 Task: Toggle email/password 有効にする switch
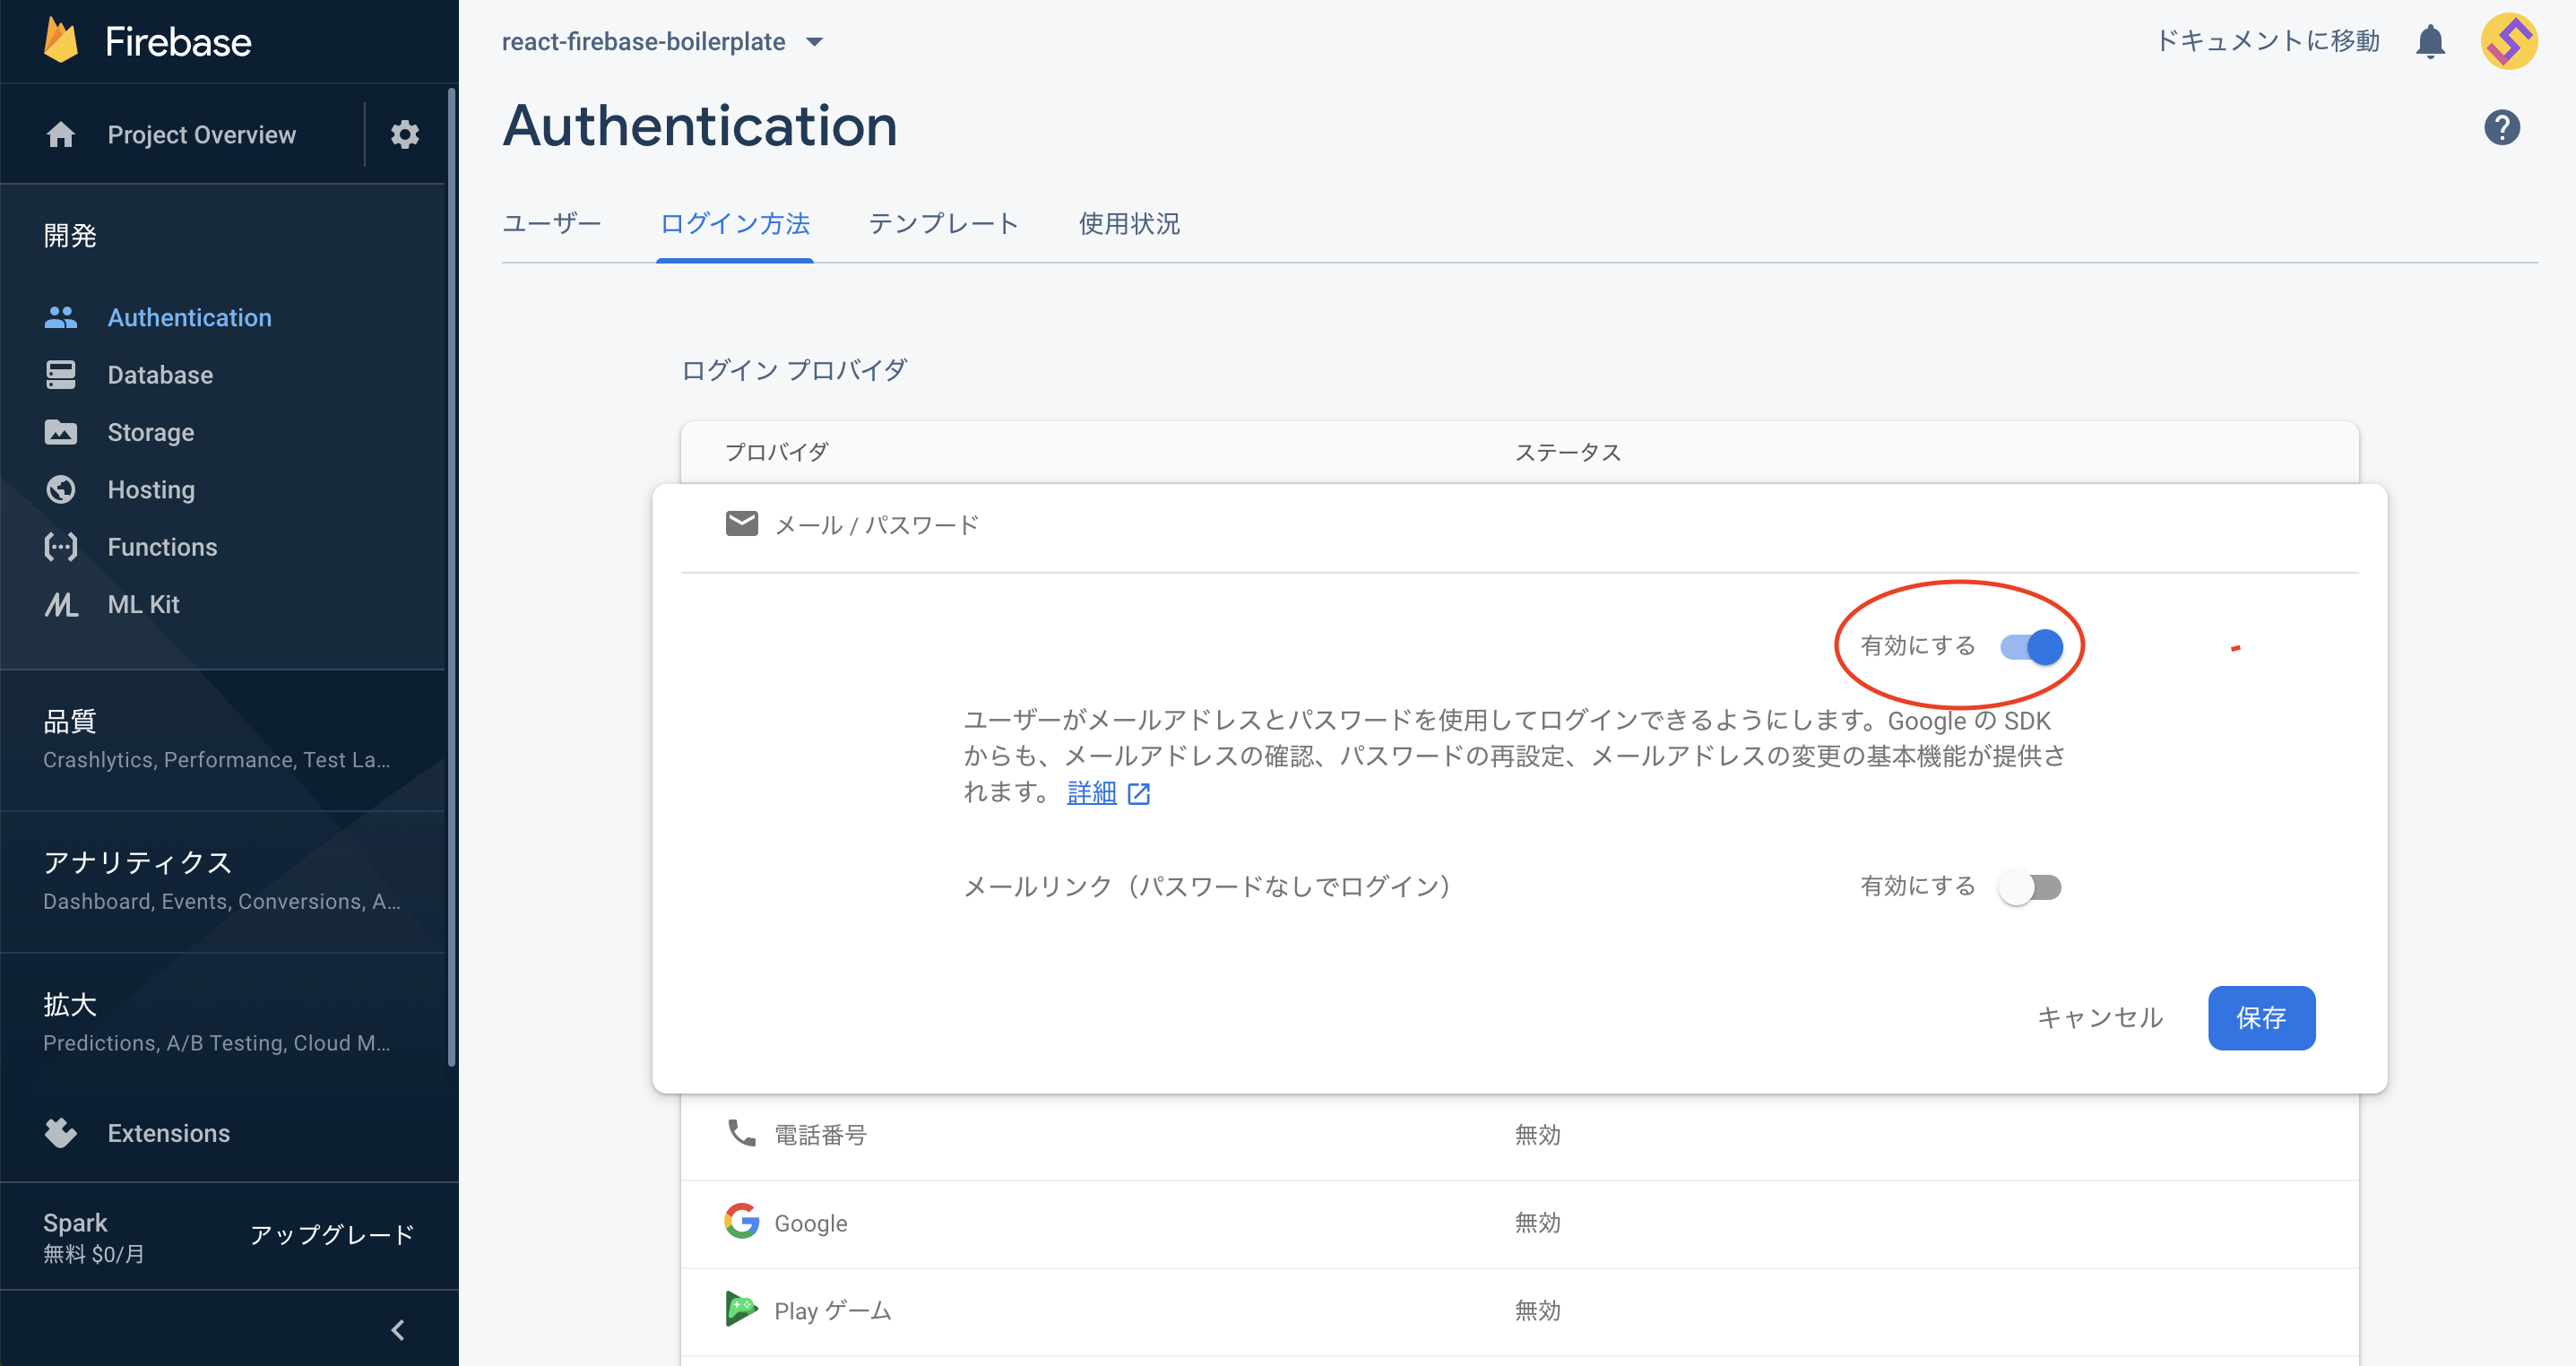[2031, 647]
